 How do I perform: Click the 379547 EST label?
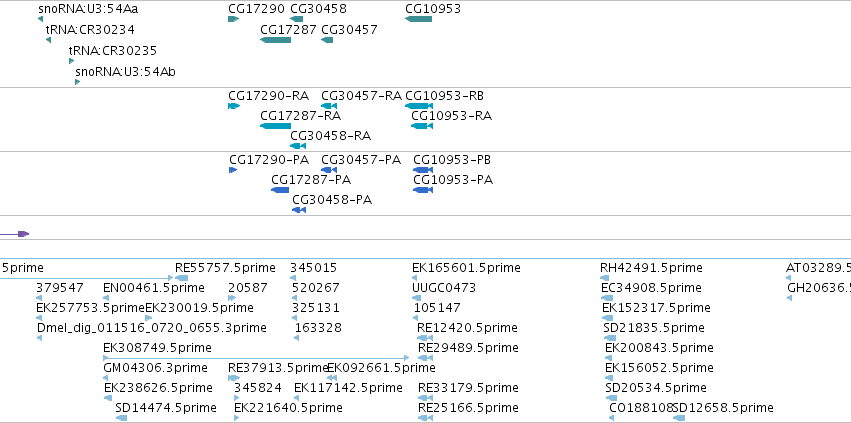tap(60, 287)
